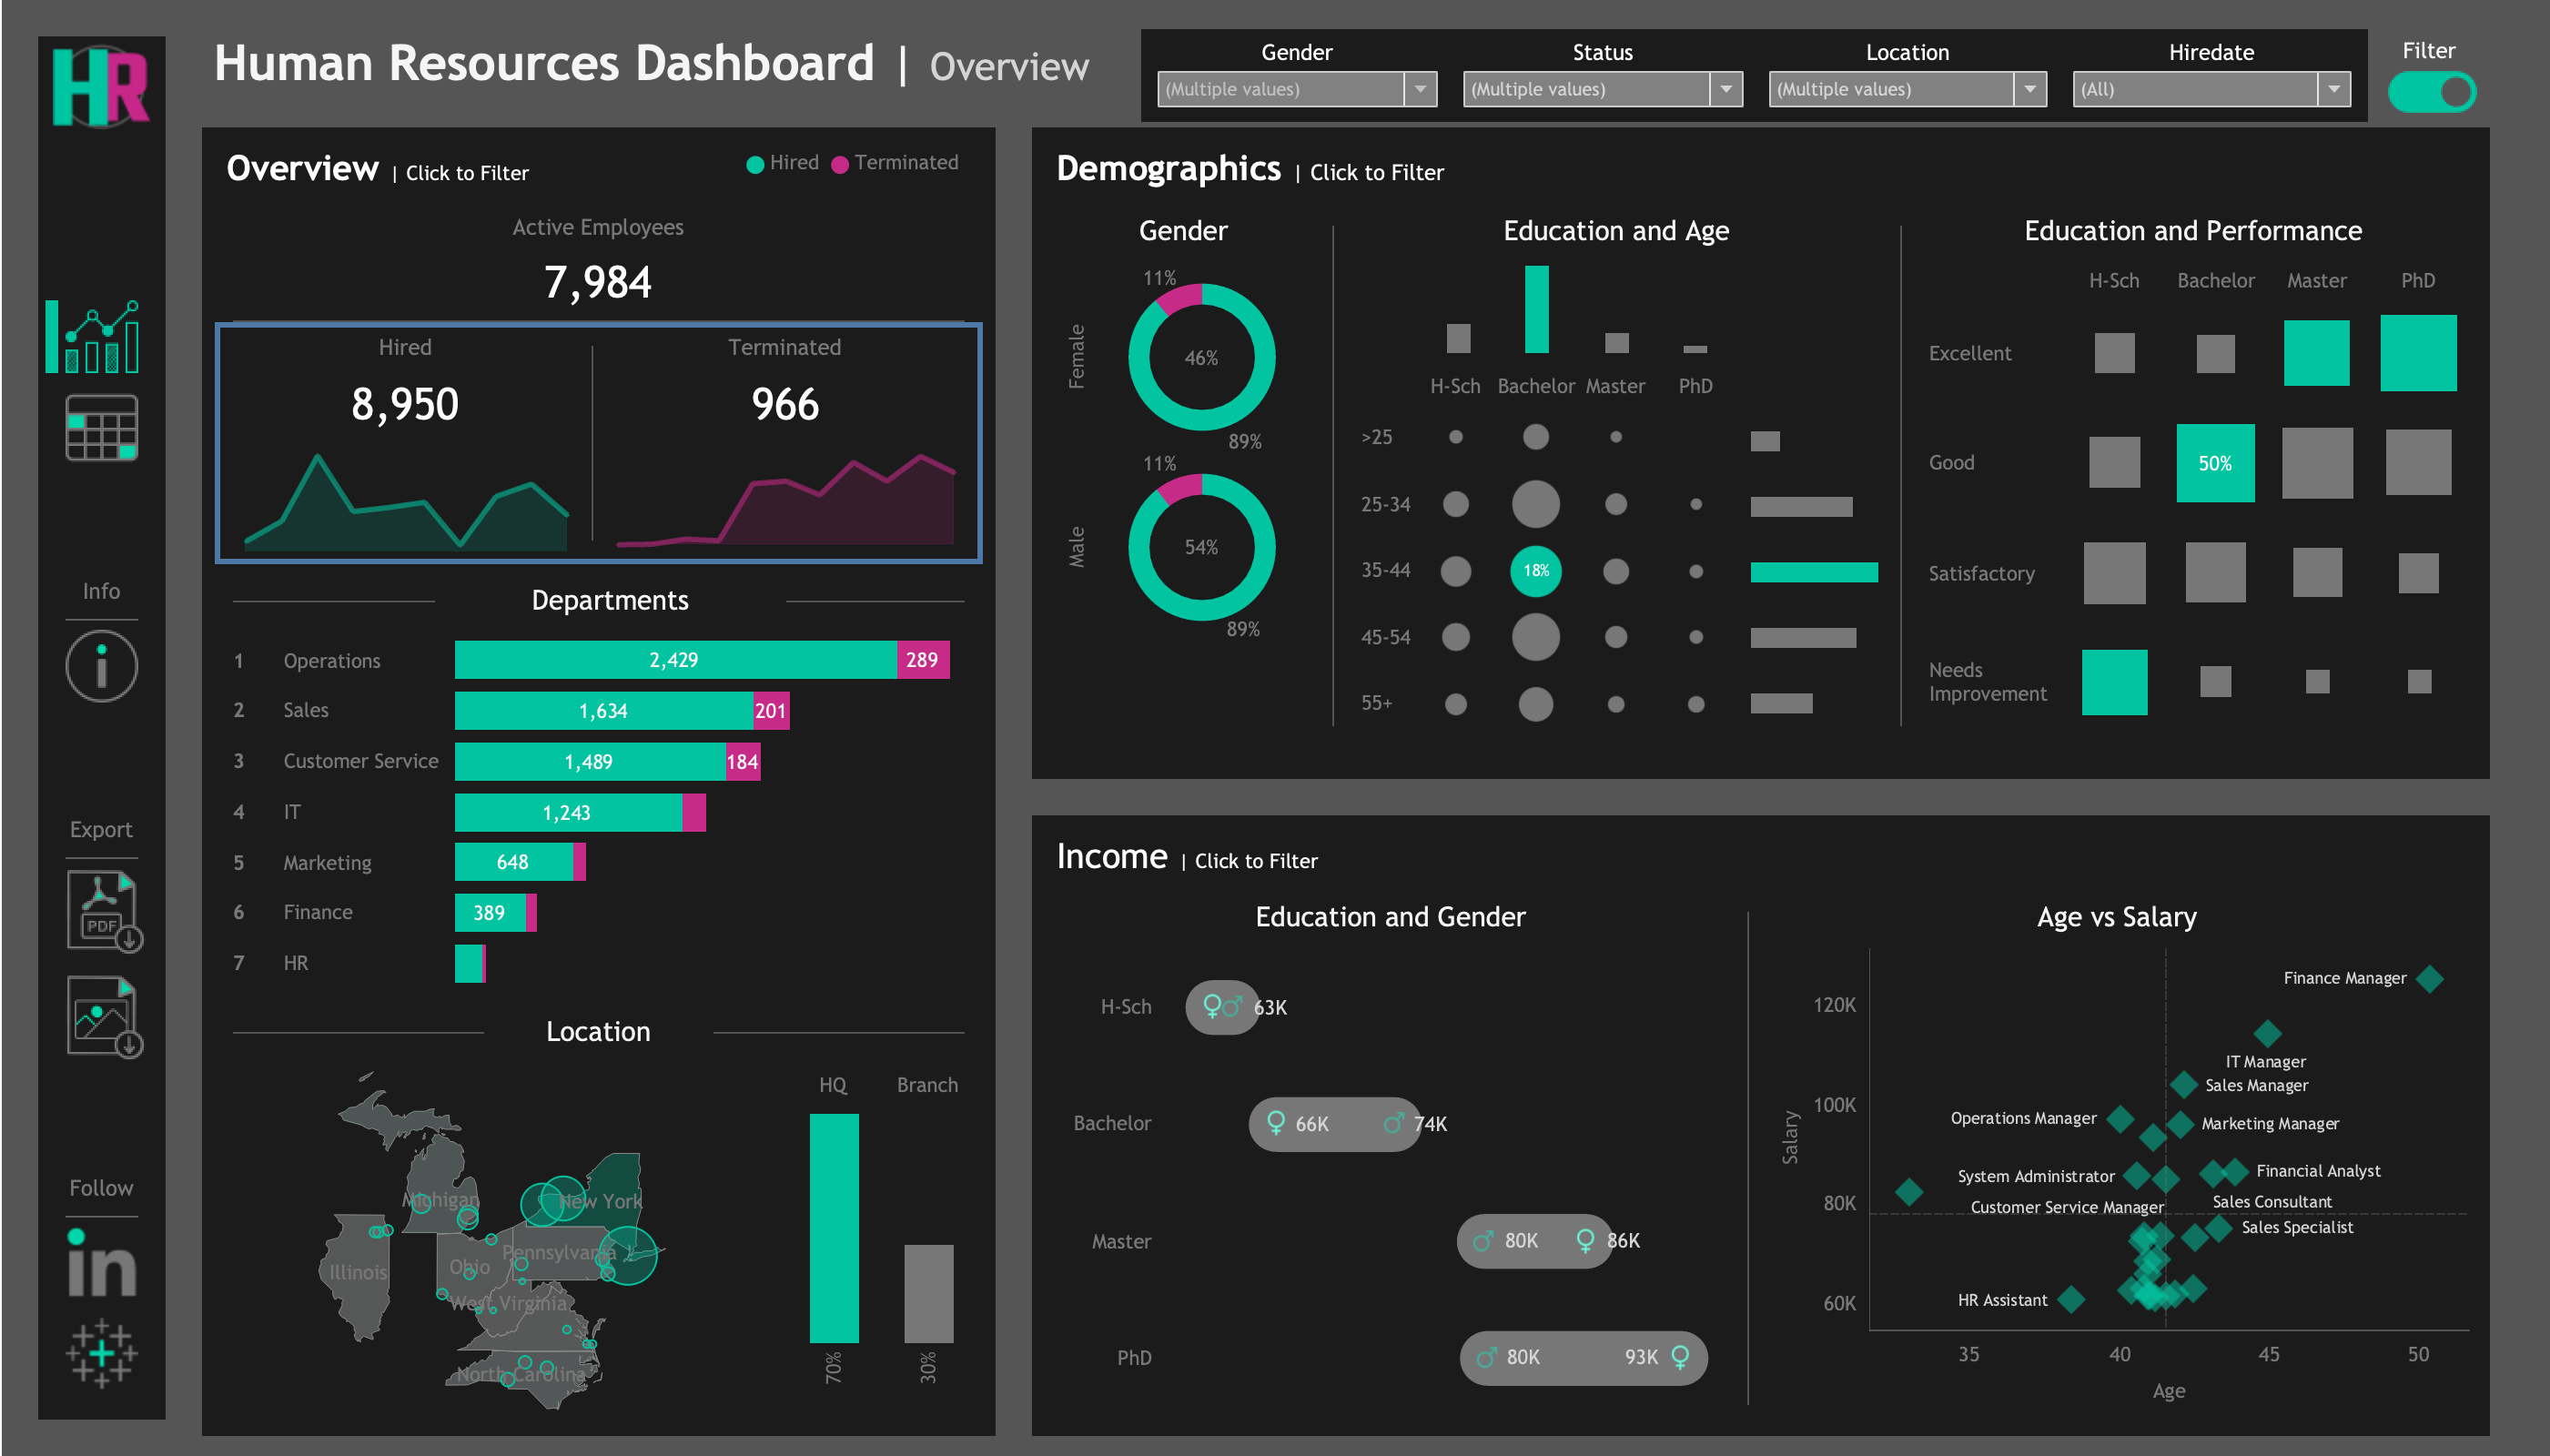Export dashboard as PDF
This screenshot has height=1456, width=2550.
tap(102, 910)
